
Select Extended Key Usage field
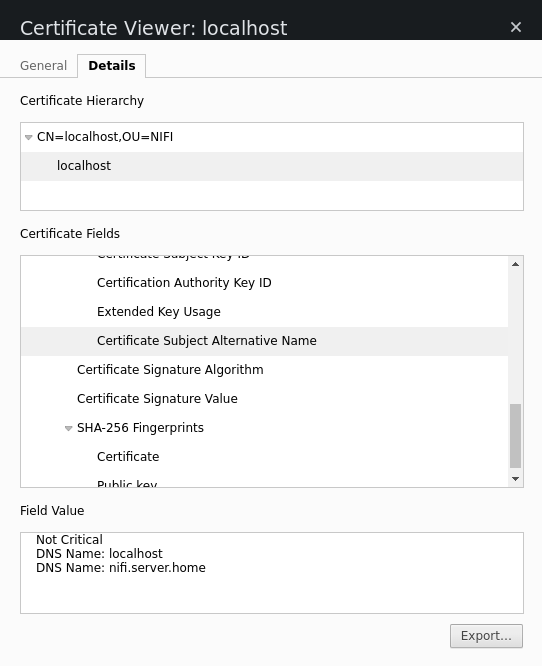coord(264,312)
